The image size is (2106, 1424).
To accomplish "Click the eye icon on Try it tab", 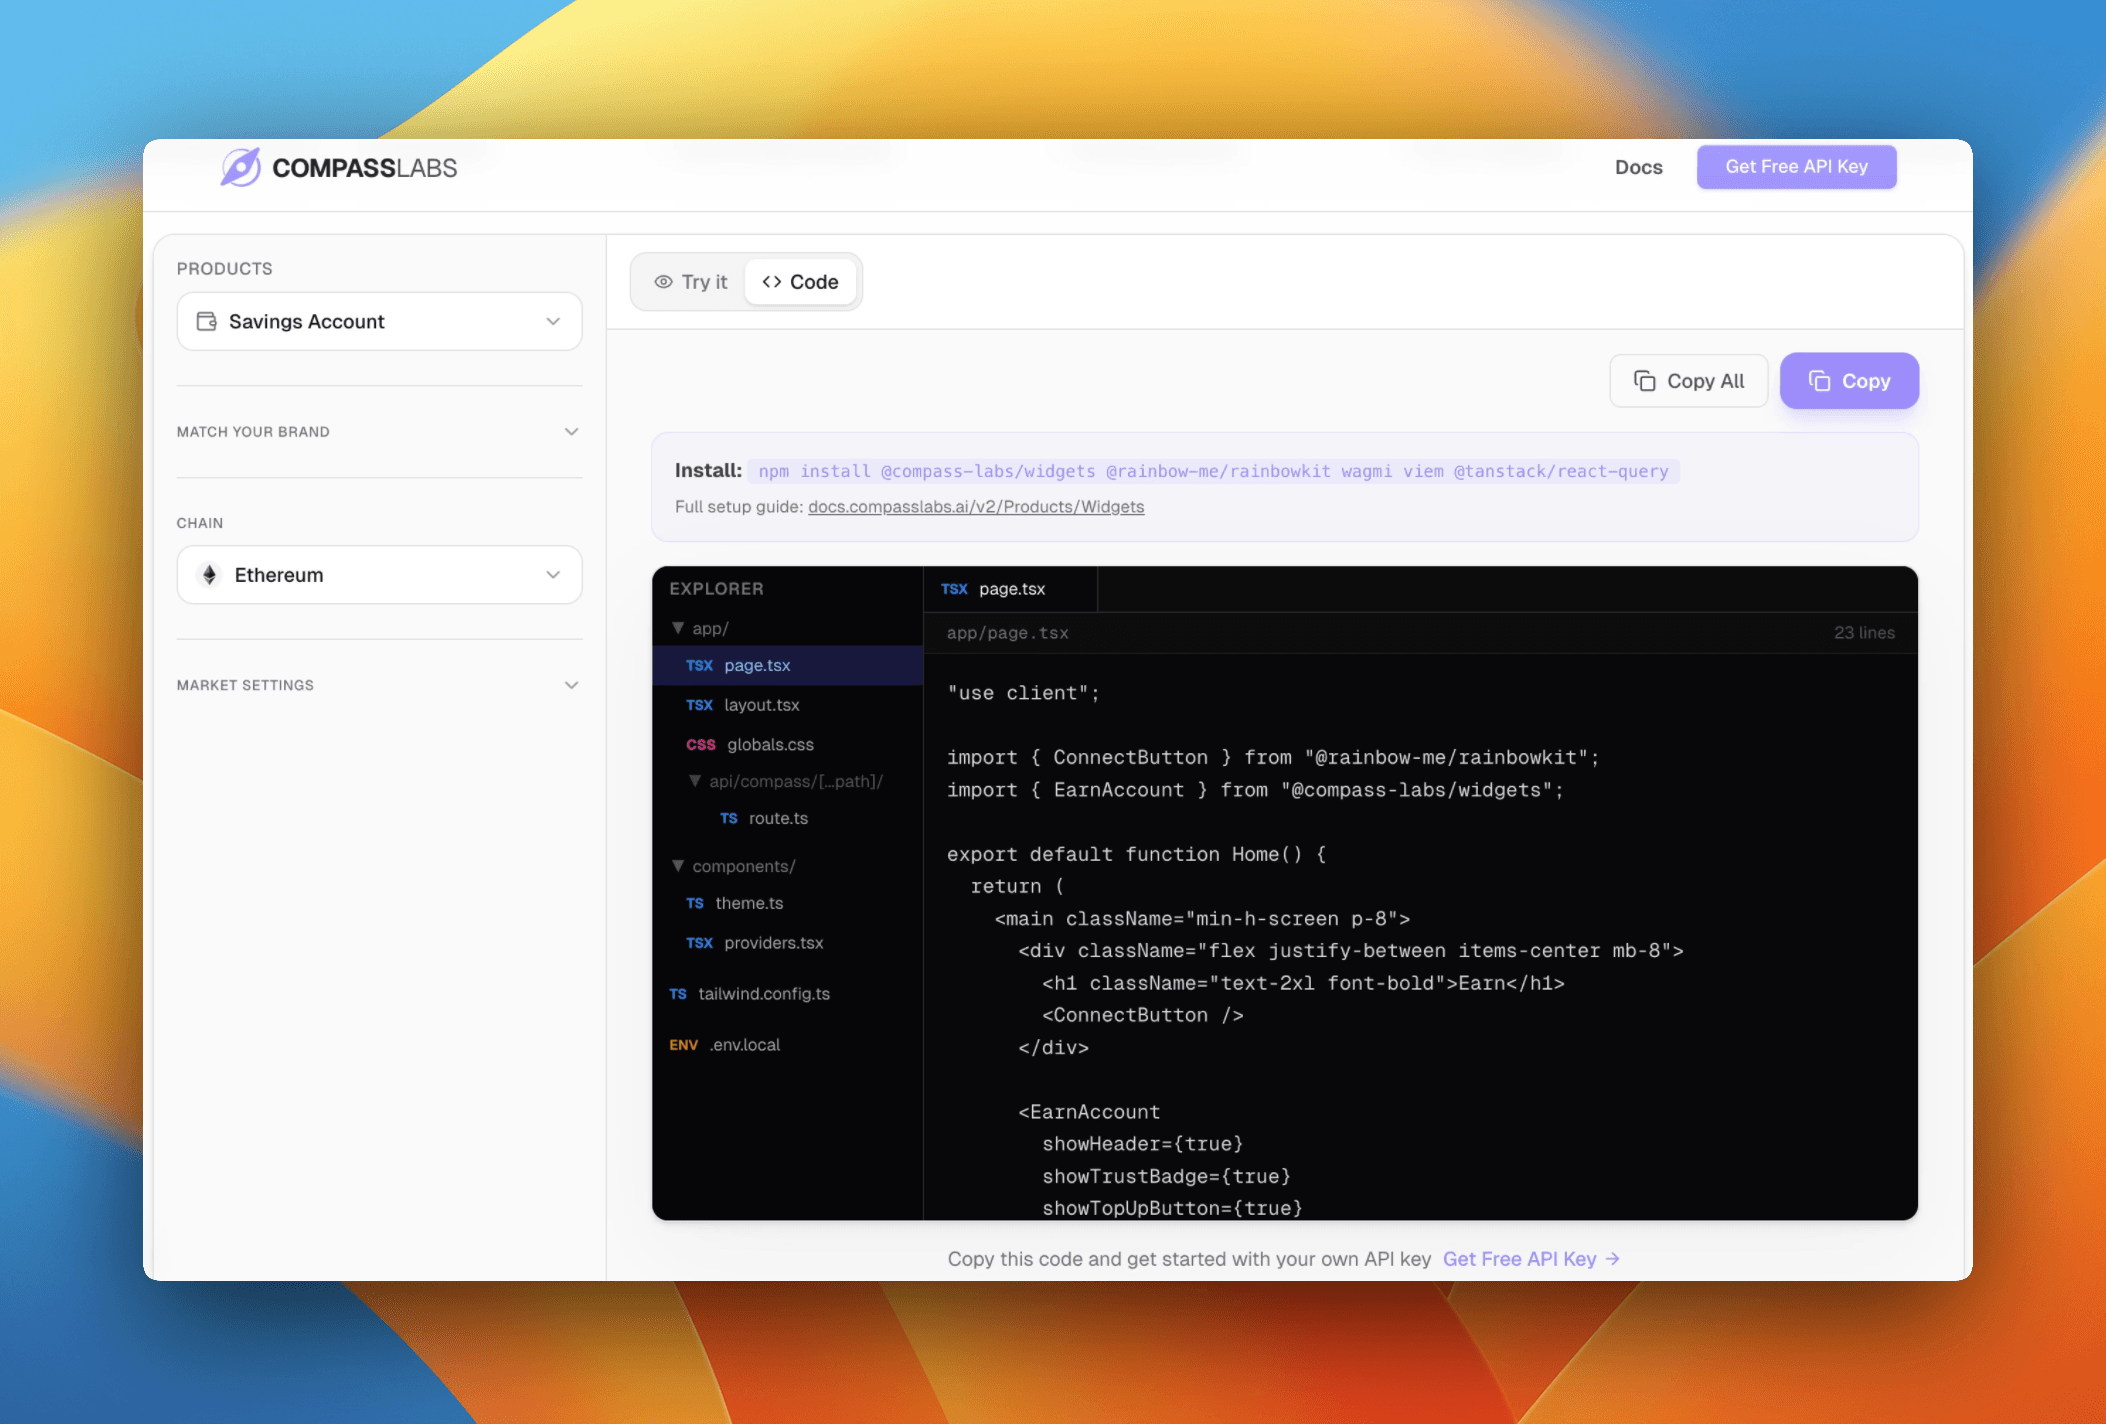I will coord(663,281).
